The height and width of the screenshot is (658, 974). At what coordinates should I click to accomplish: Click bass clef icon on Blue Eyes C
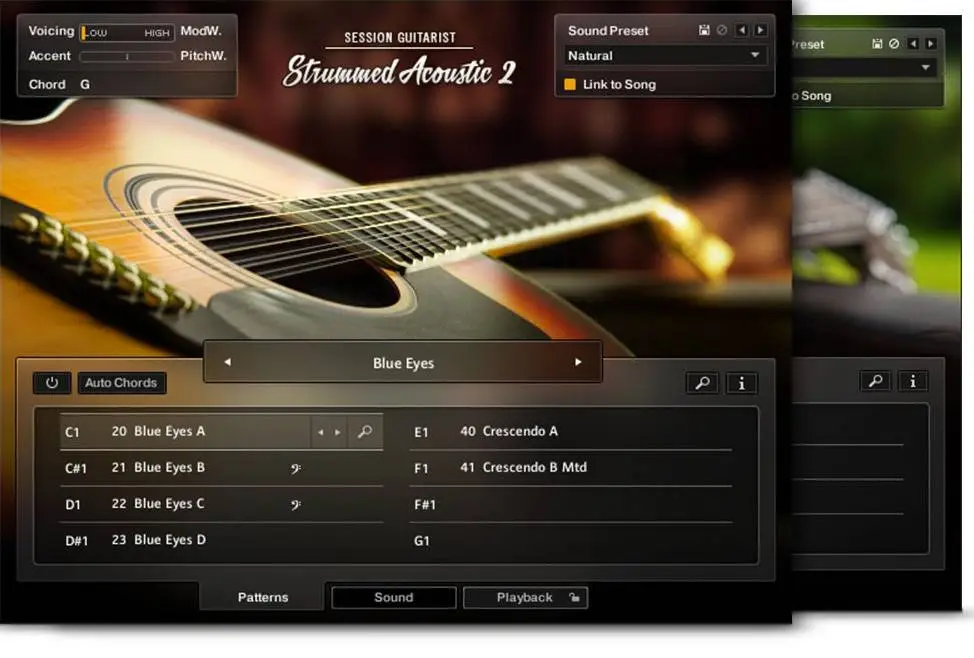pos(296,505)
